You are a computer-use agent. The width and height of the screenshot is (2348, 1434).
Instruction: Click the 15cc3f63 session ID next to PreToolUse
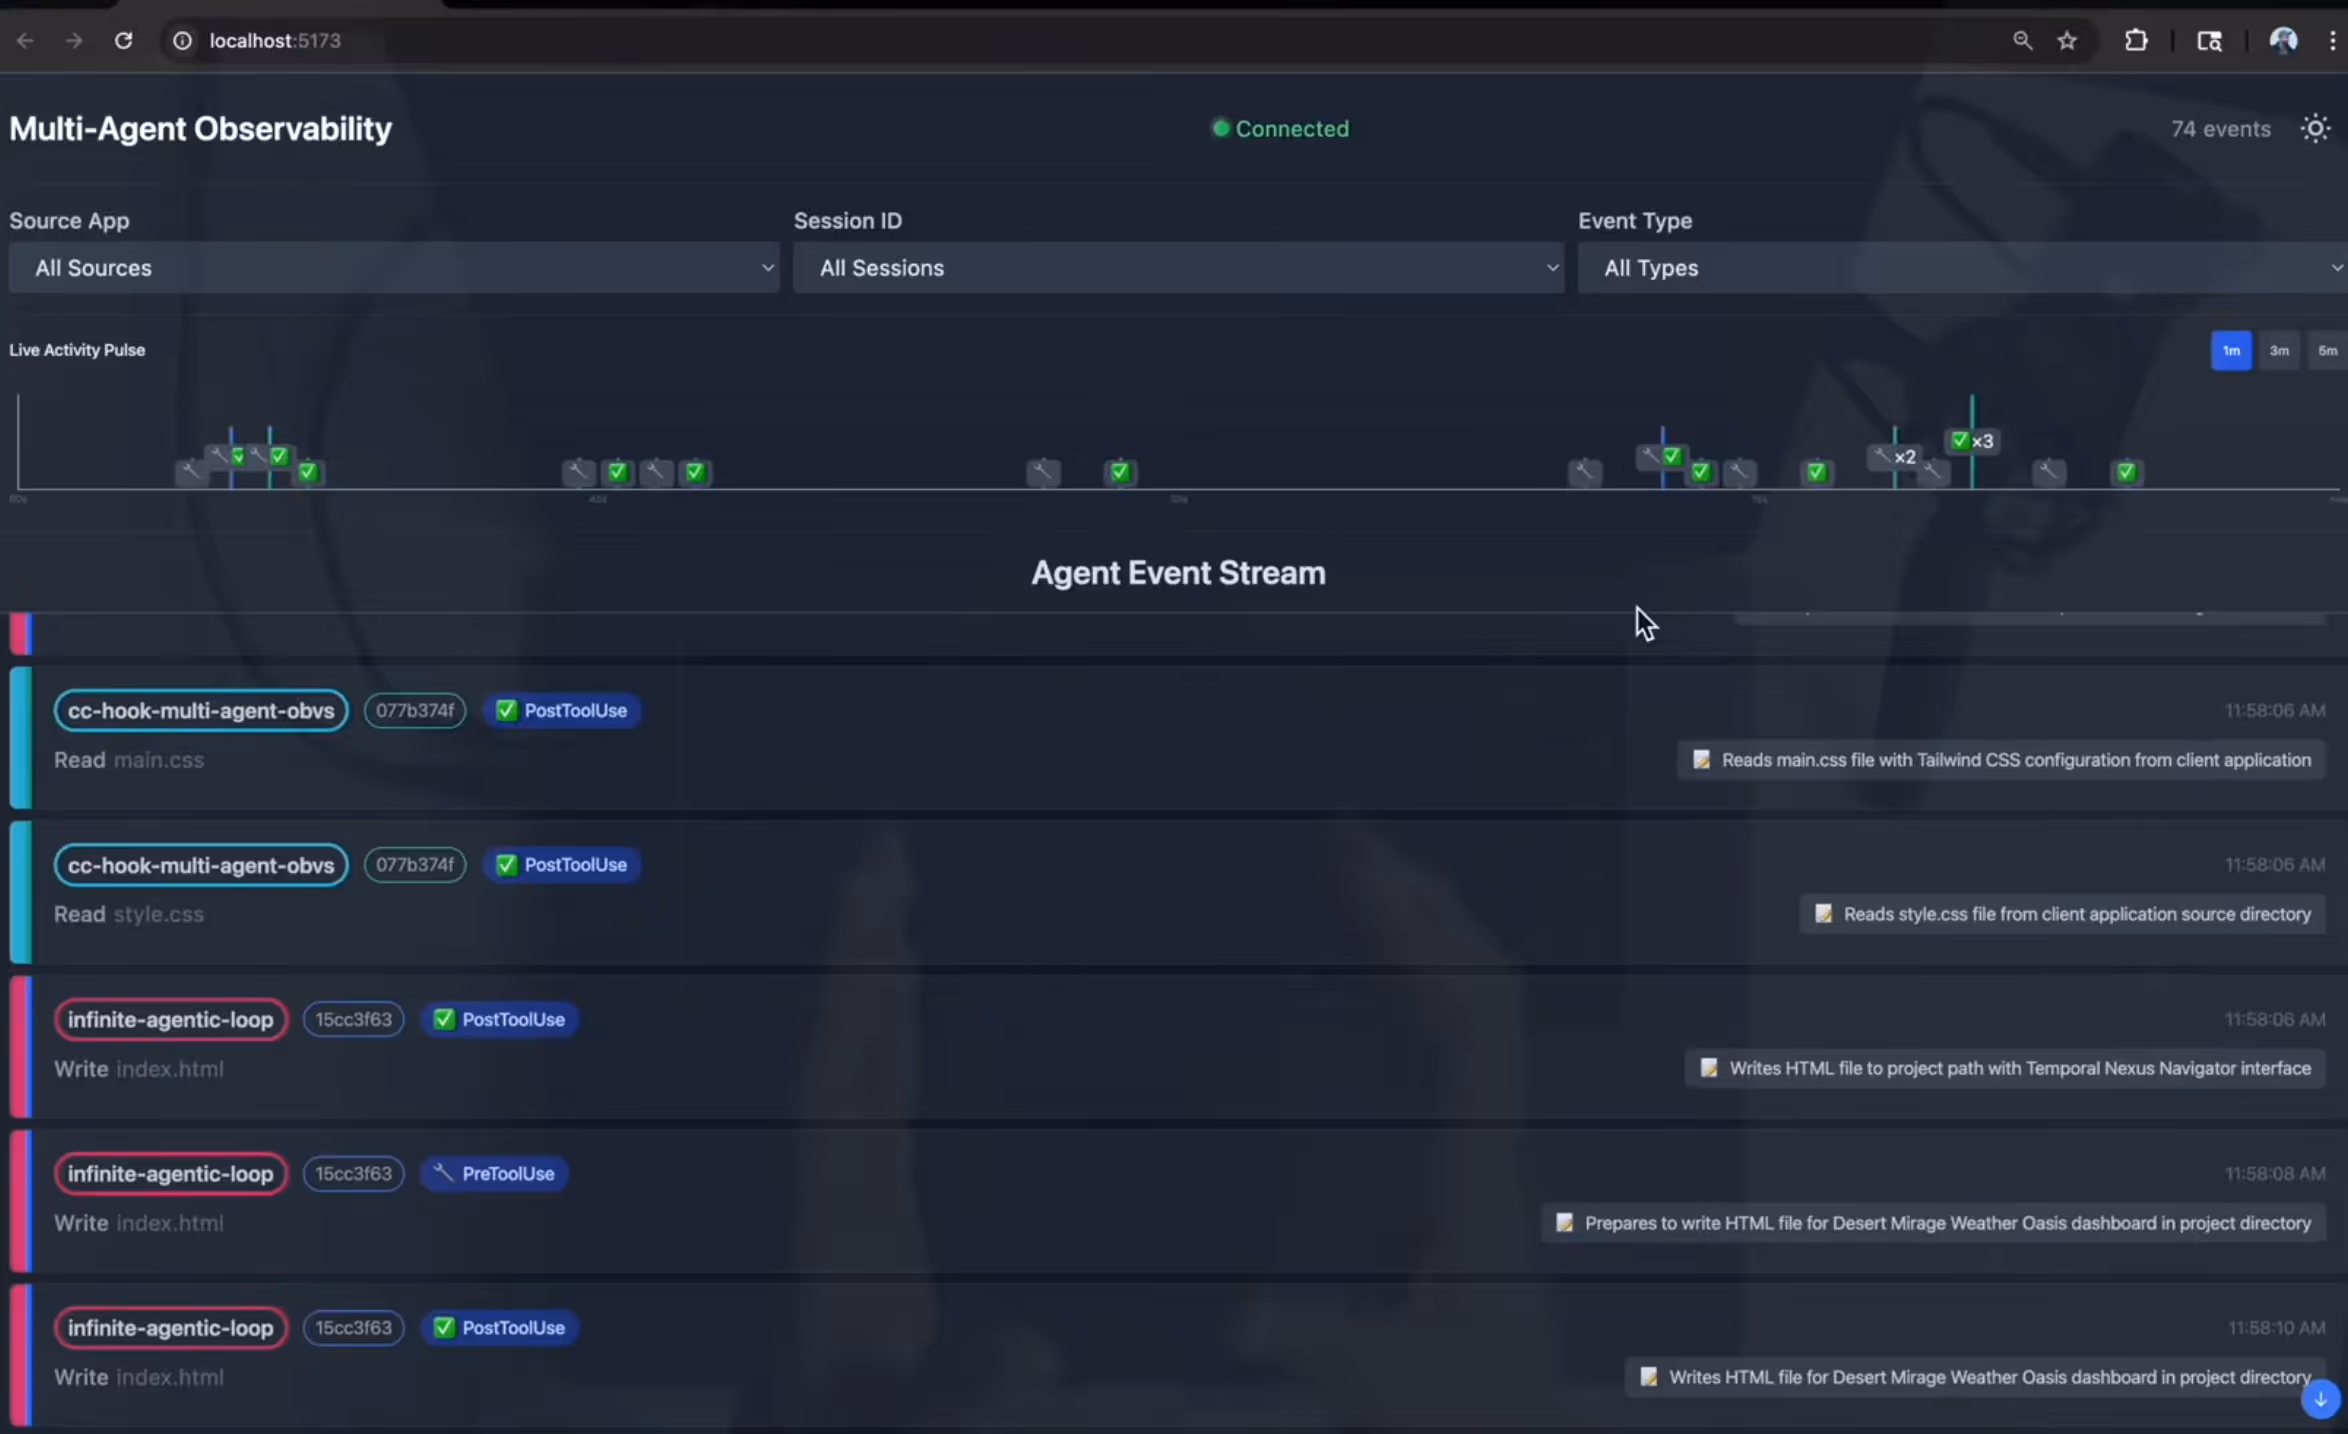(x=353, y=1174)
